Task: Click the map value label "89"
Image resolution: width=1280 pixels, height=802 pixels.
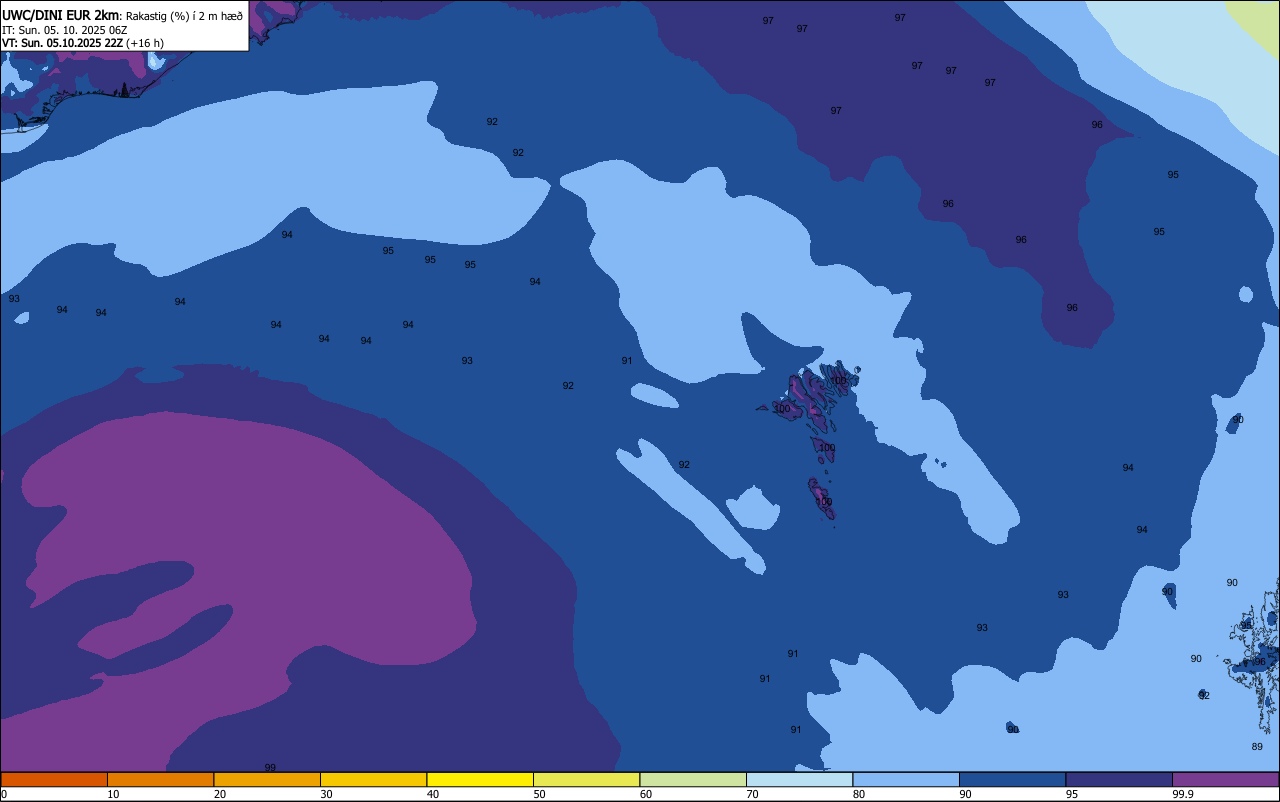Action: coord(1257,746)
